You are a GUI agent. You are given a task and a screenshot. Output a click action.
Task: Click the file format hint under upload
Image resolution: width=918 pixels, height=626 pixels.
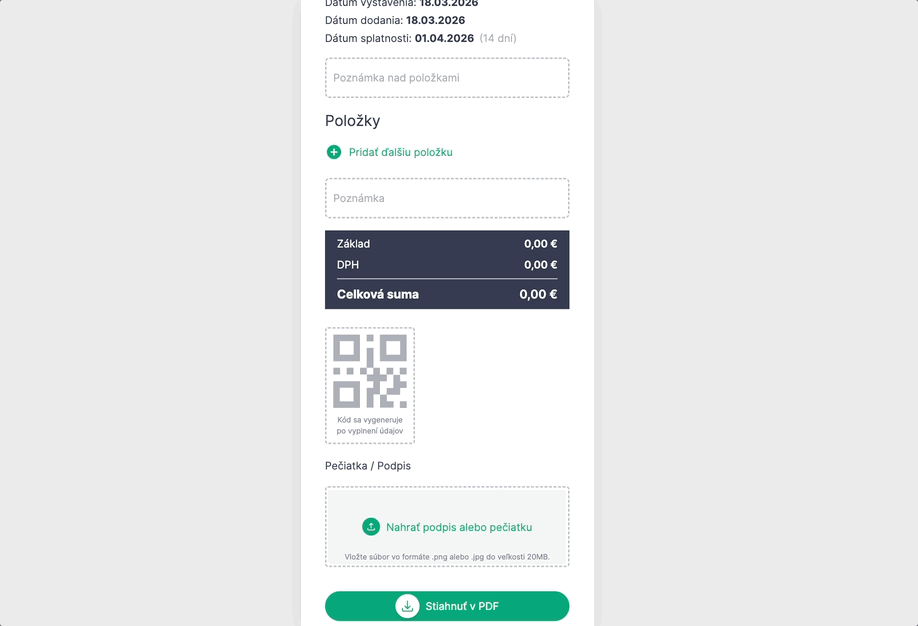click(x=447, y=557)
